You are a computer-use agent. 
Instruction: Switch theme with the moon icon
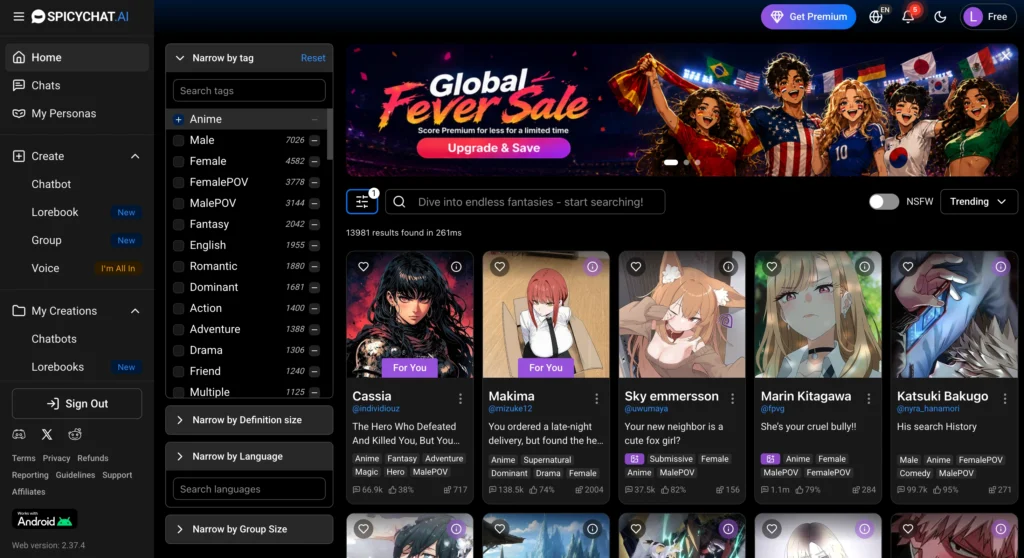point(940,17)
